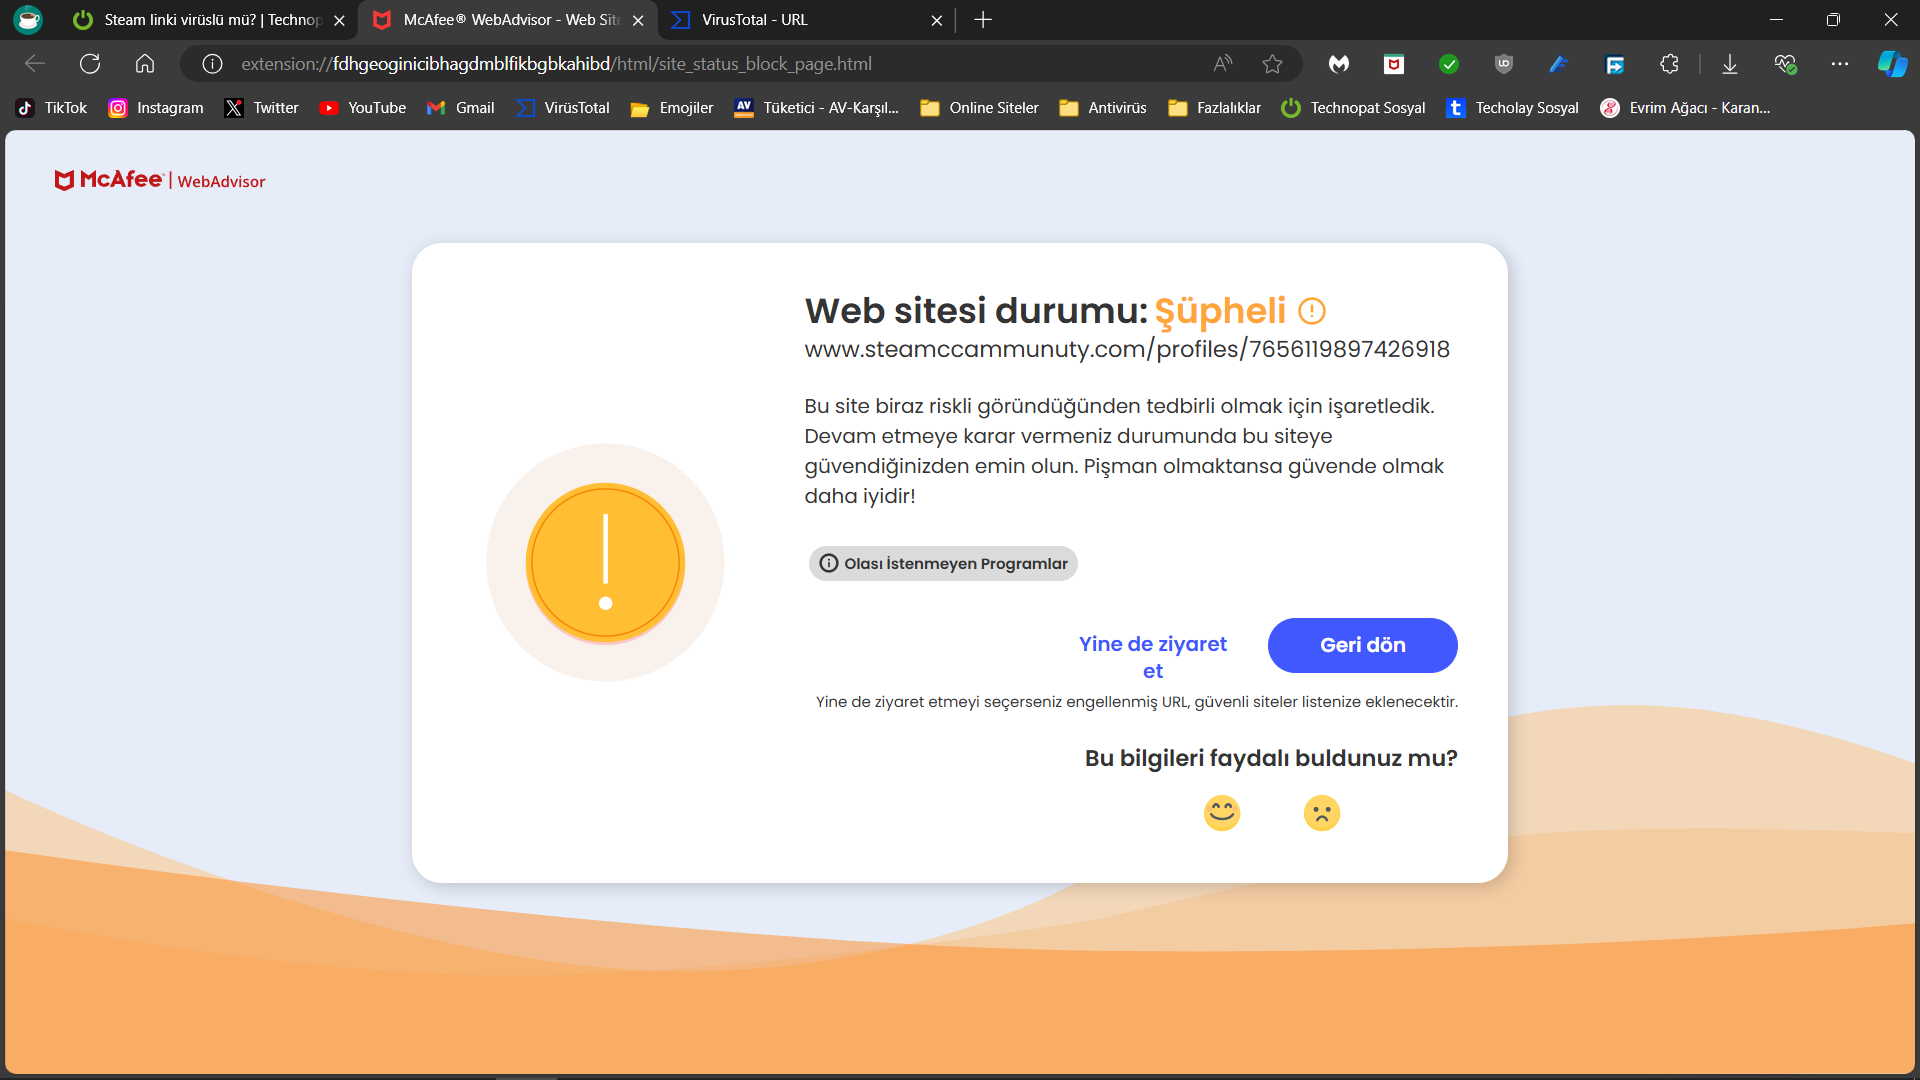1920x1080 pixels.
Task: Click the happy smiley feedback face
Action: point(1222,813)
